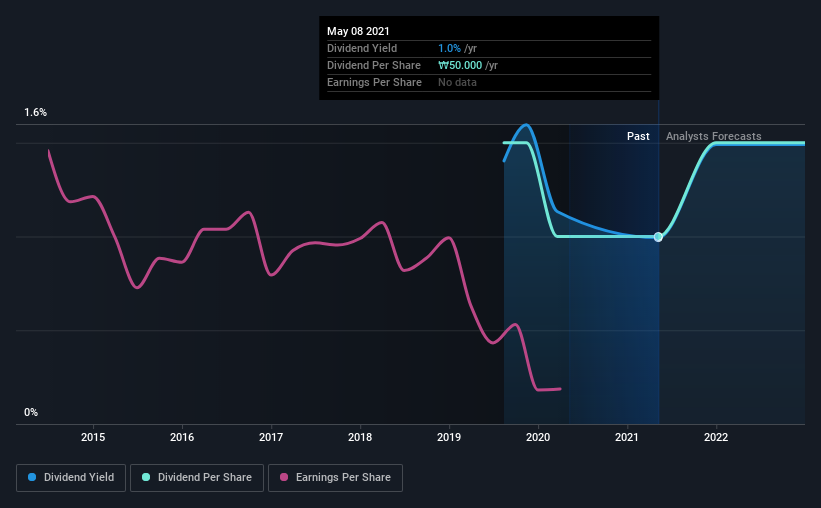
Task: Click the Past region label
Action: click(x=638, y=136)
